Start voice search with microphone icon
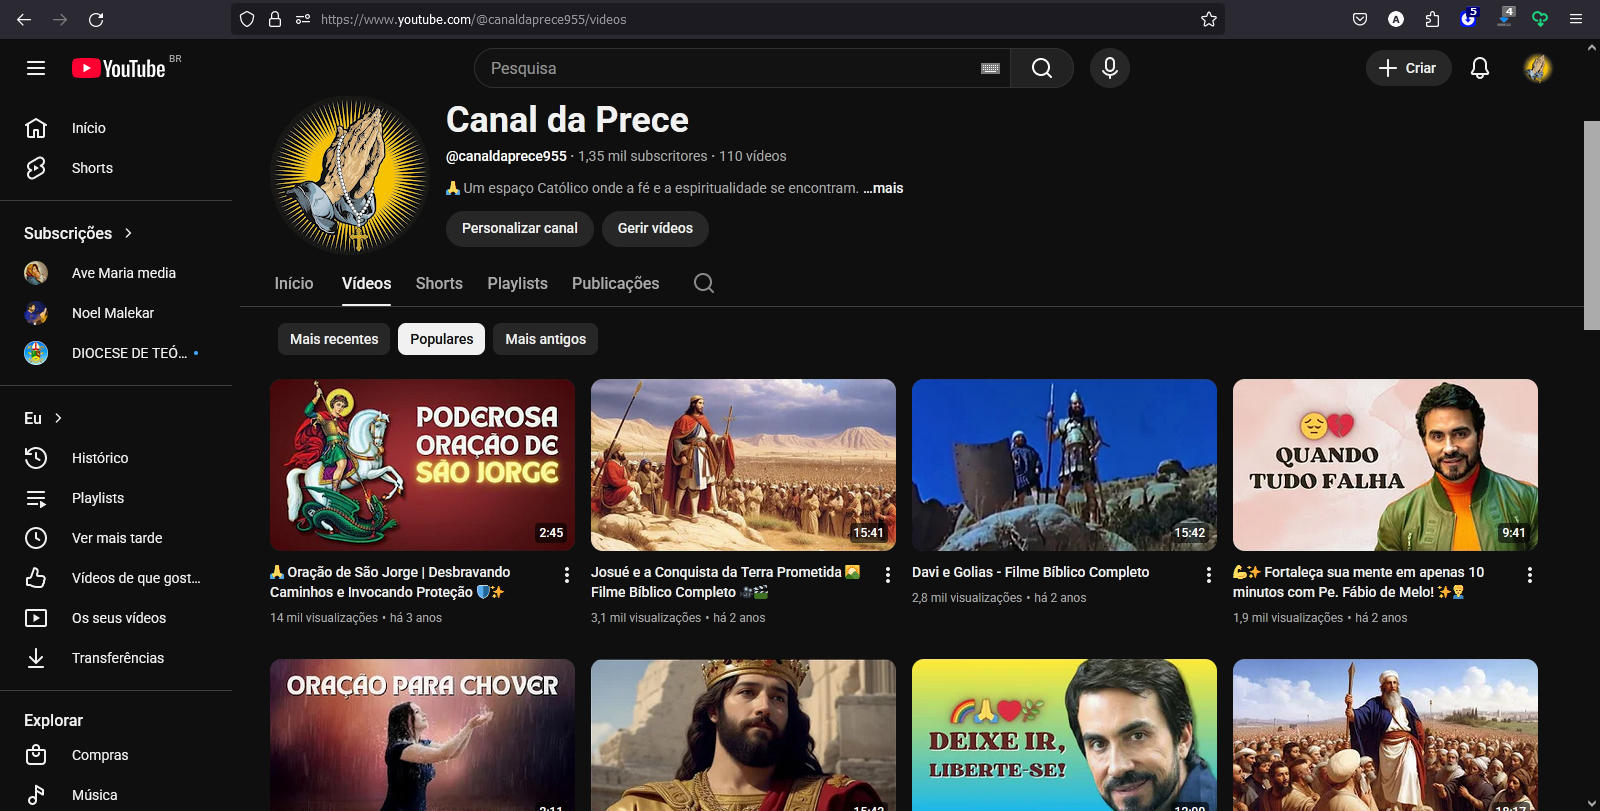The height and width of the screenshot is (811, 1600). coord(1109,68)
